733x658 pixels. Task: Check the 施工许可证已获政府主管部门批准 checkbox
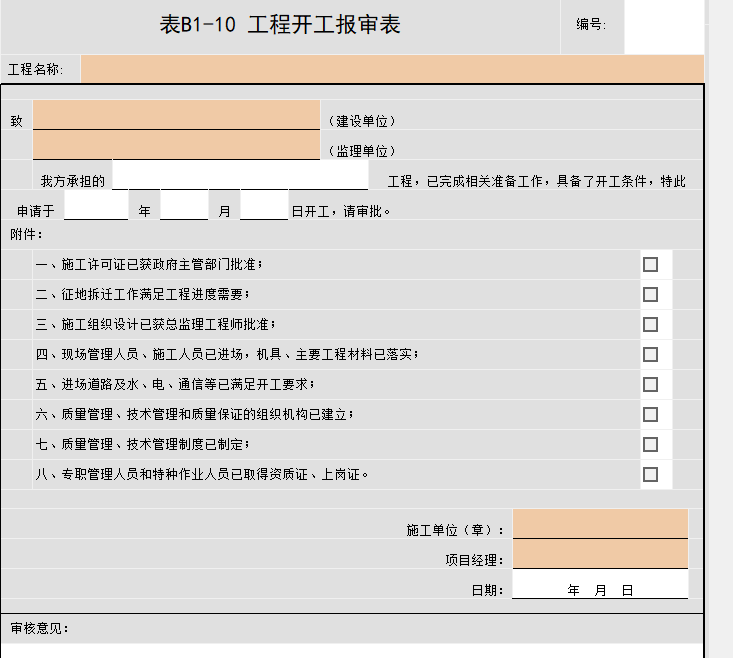click(650, 264)
